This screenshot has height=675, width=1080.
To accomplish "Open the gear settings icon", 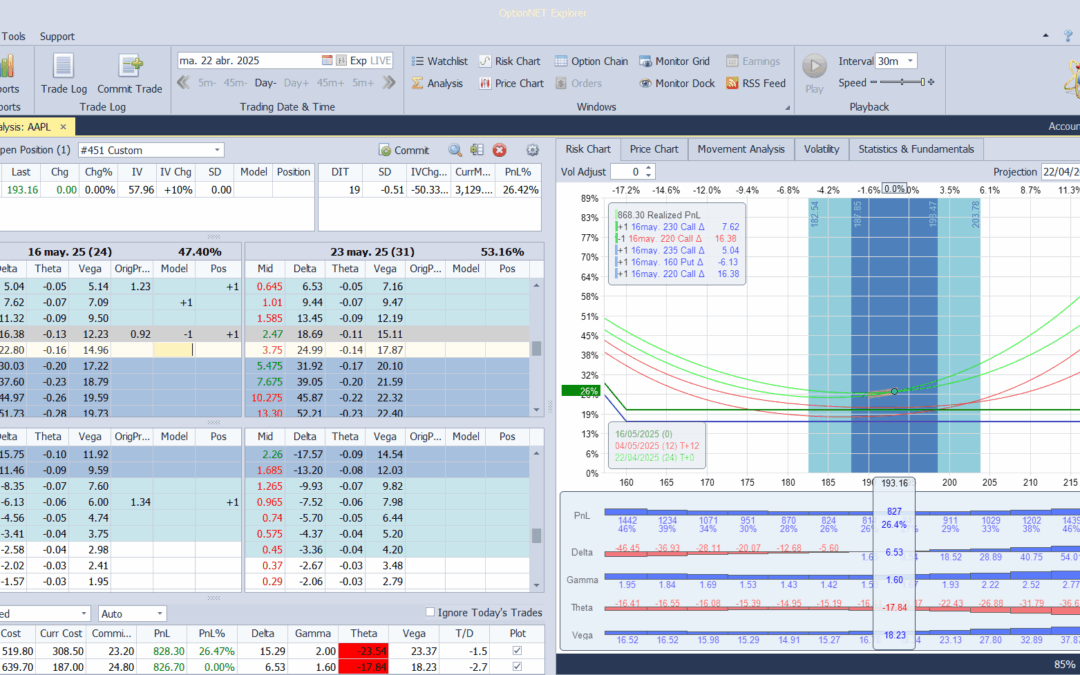I will click(532, 150).
